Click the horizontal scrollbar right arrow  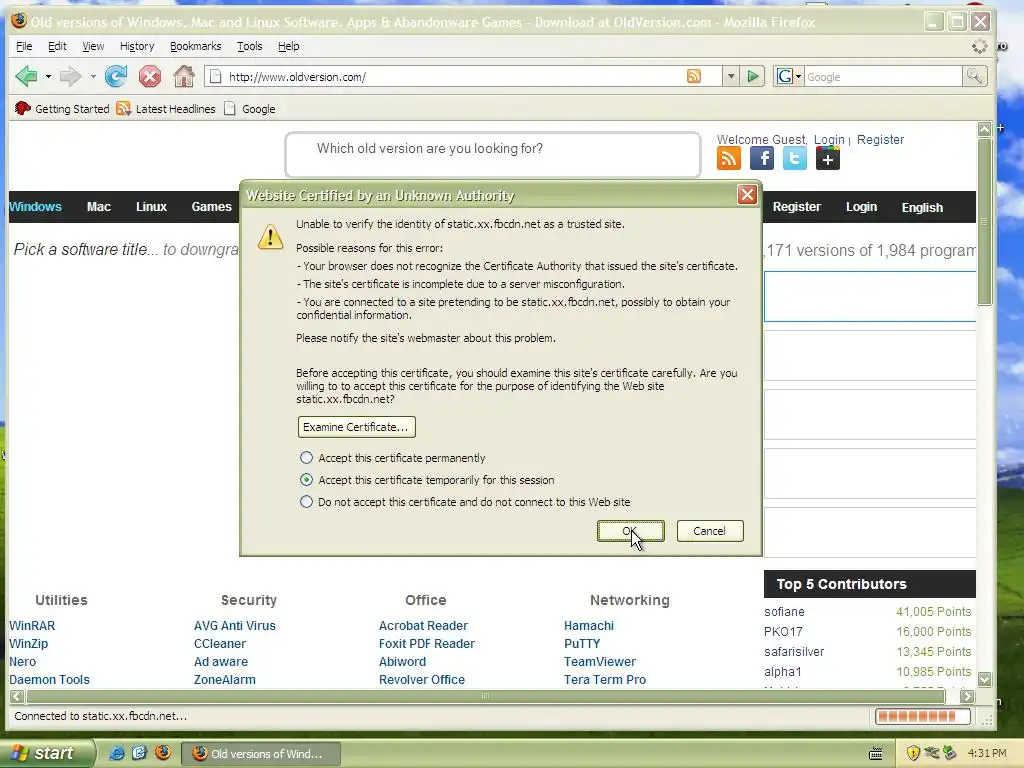click(967, 697)
